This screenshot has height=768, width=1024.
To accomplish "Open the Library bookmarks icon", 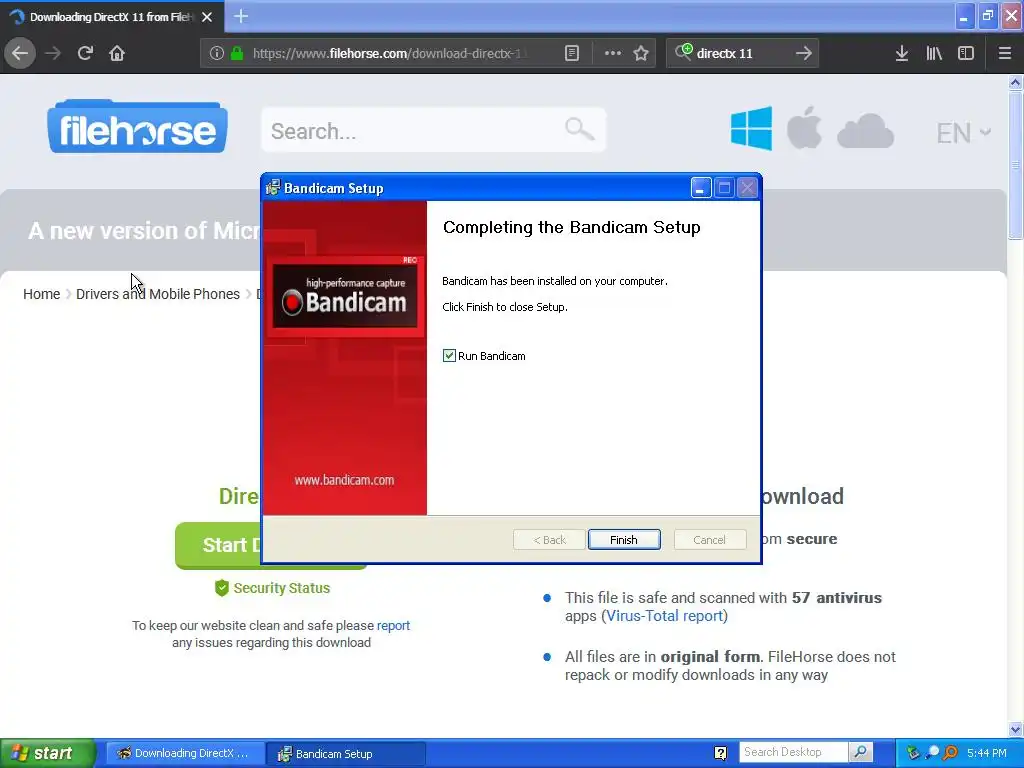I will point(934,54).
